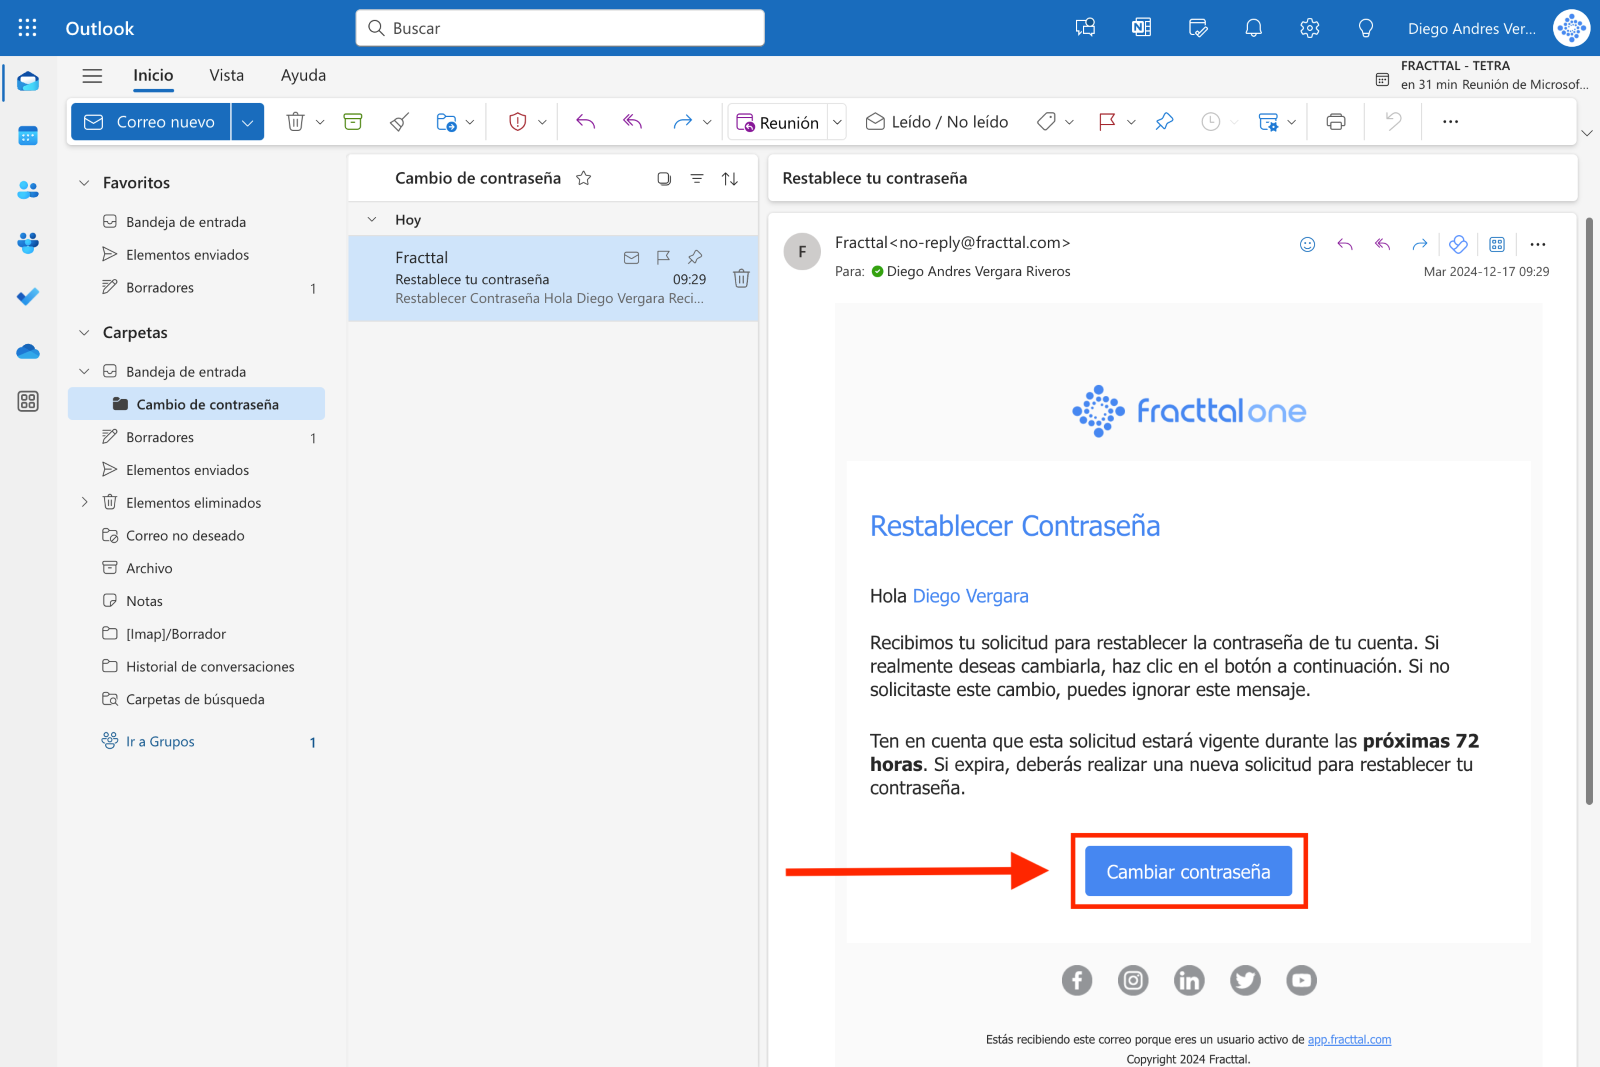Open OneNote feed icon in header
Screen dimensions: 1600x1067
pos(1141,28)
